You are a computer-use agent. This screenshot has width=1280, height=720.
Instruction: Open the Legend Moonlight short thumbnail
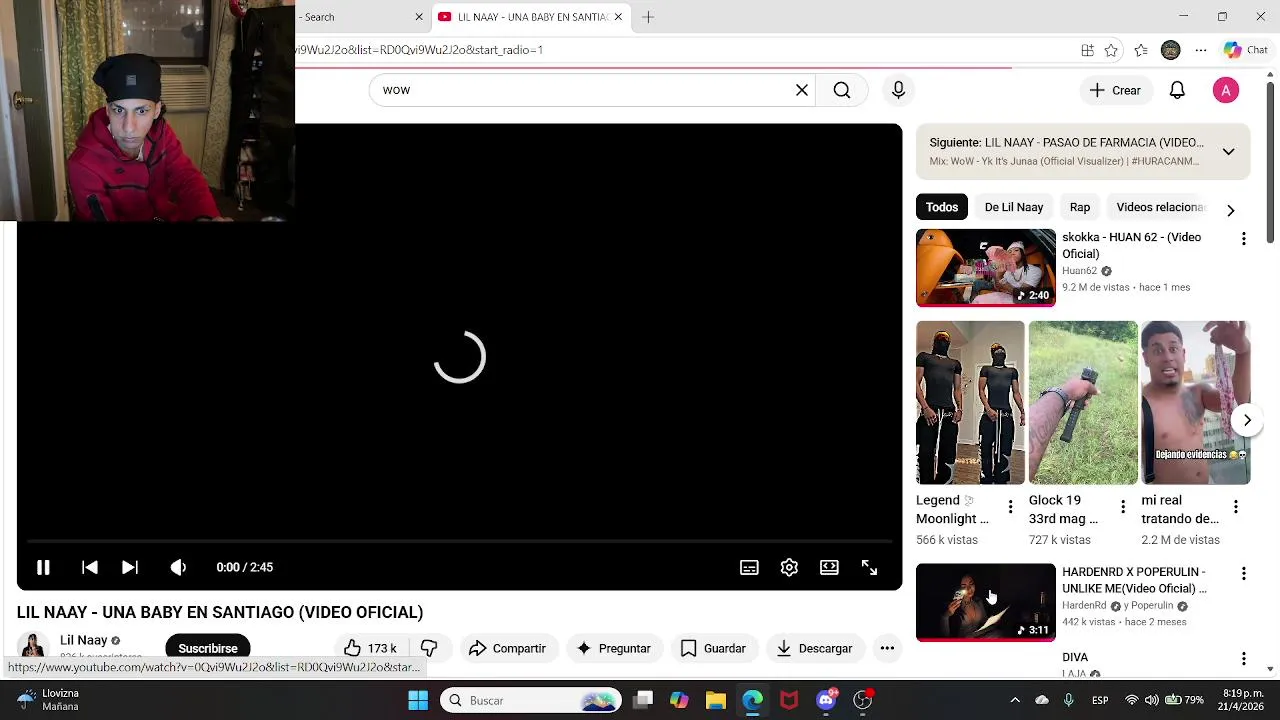[970, 403]
